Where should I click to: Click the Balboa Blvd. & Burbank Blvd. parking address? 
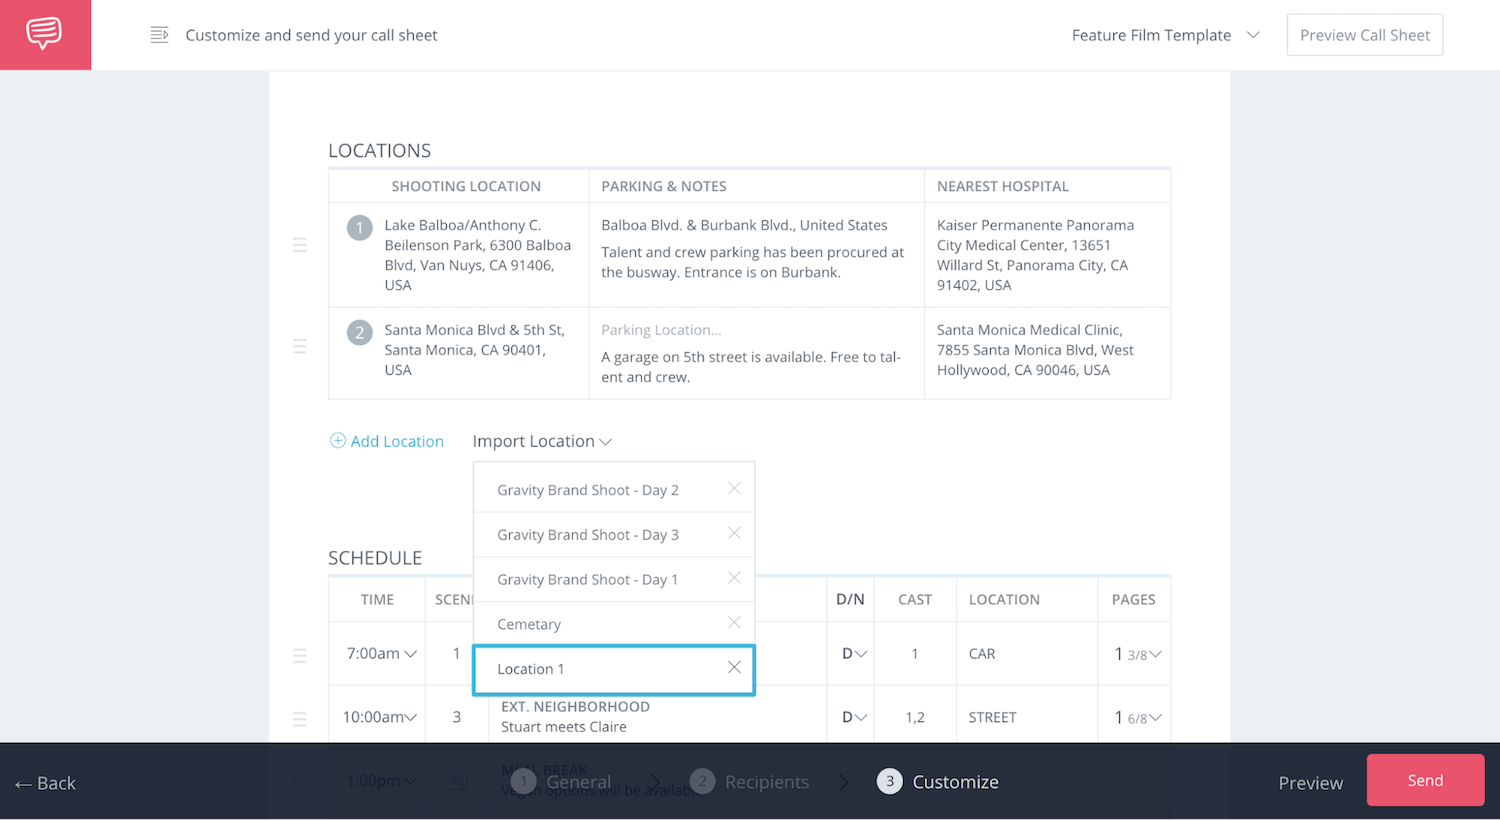744,225
